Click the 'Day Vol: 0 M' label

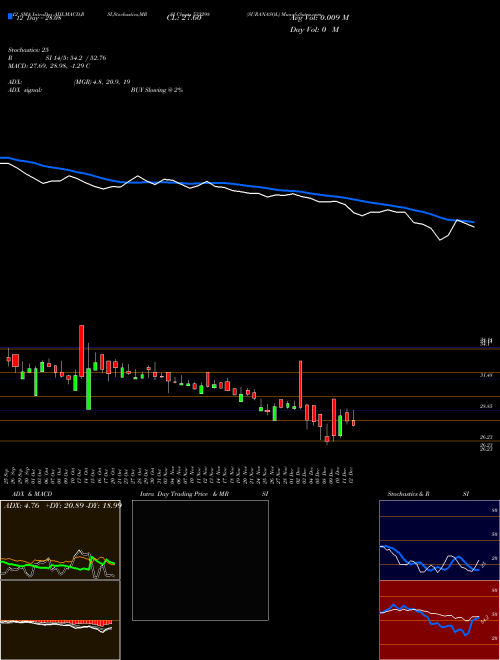pyautogui.click(x=314, y=30)
